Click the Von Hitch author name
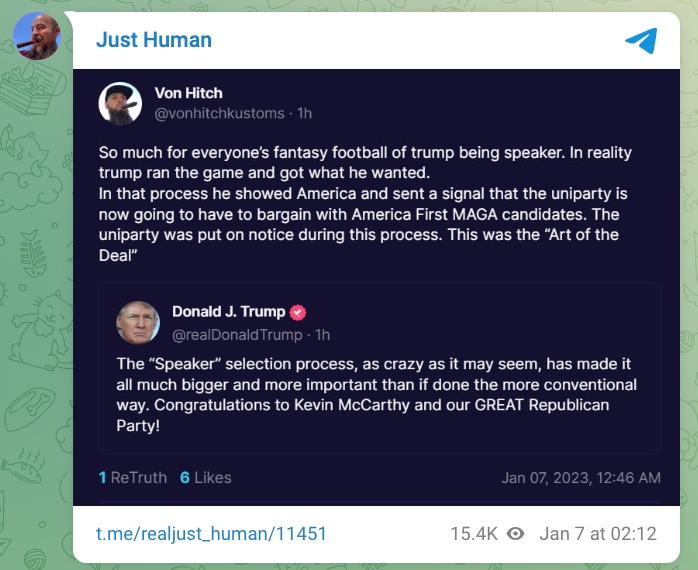This screenshot has height=570, width=698. pyautogui.click(x=189, y=93)
